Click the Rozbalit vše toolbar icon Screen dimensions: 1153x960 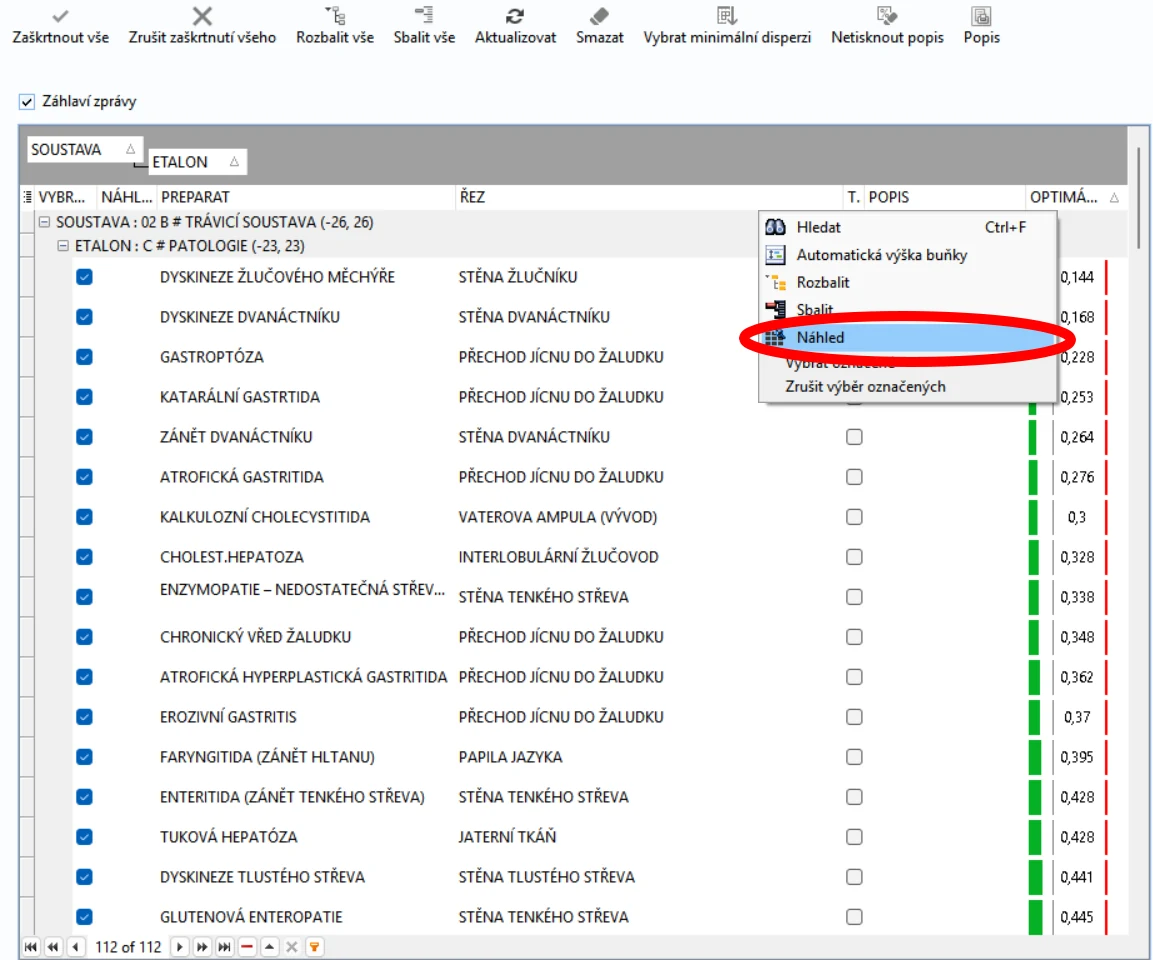click(x=335, y=15)
